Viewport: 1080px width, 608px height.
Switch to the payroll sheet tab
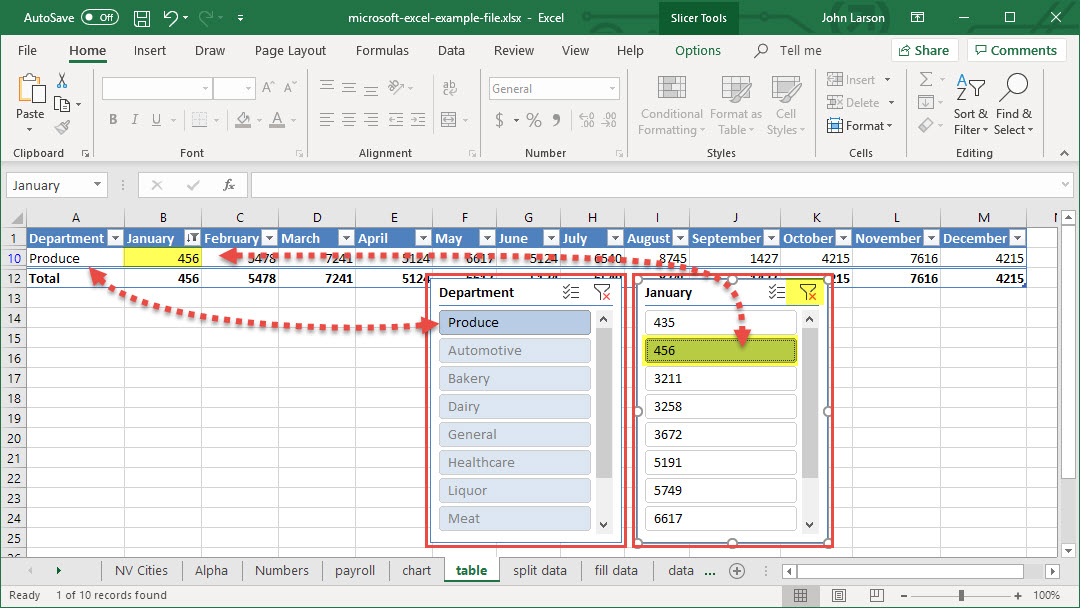tap(355, 570)
